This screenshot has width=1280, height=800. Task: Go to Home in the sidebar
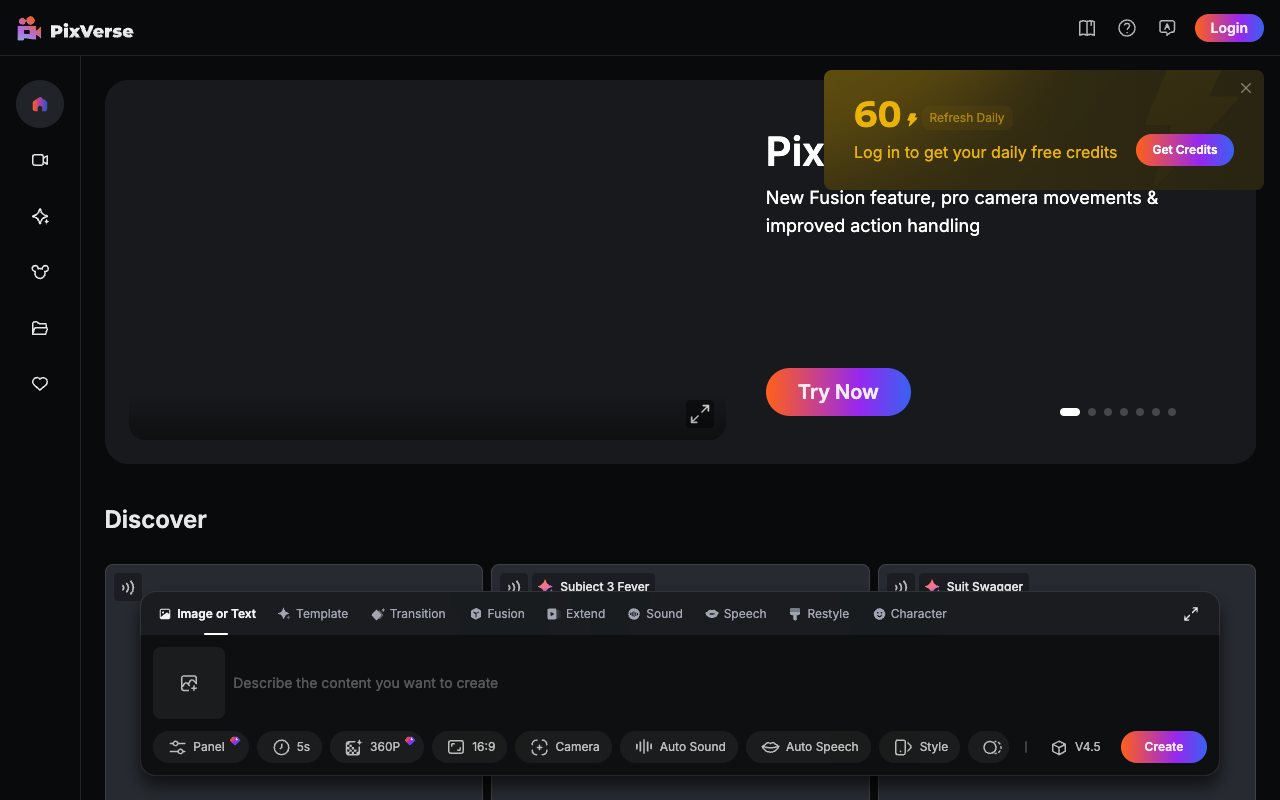40,104
